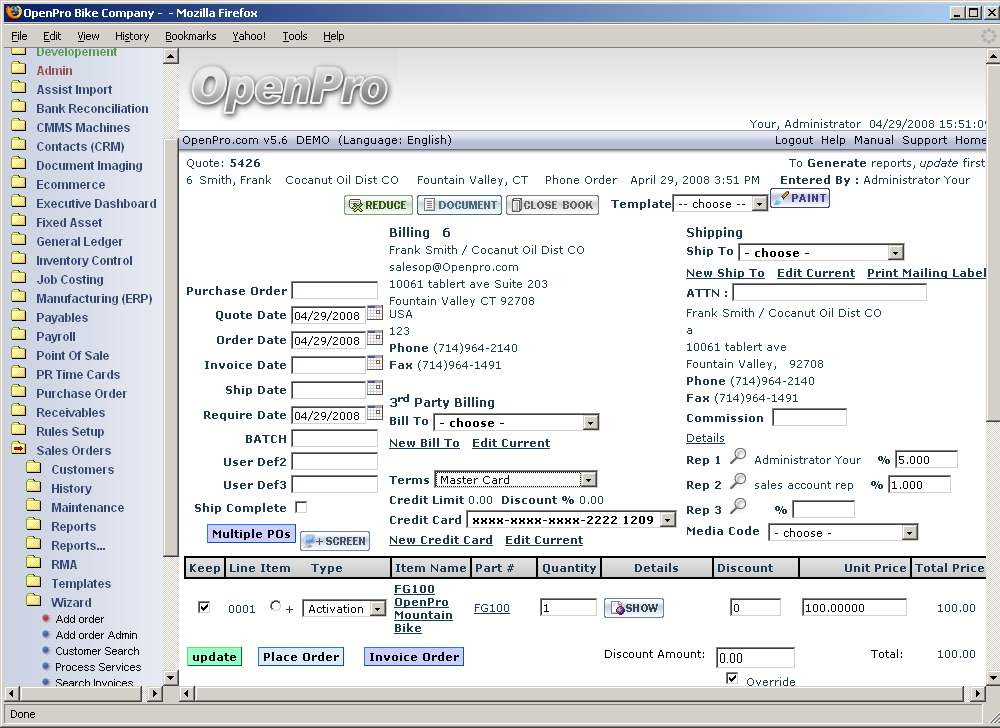Uncheck the Keep checkbox for line 0001

click(x=204, y=607)
